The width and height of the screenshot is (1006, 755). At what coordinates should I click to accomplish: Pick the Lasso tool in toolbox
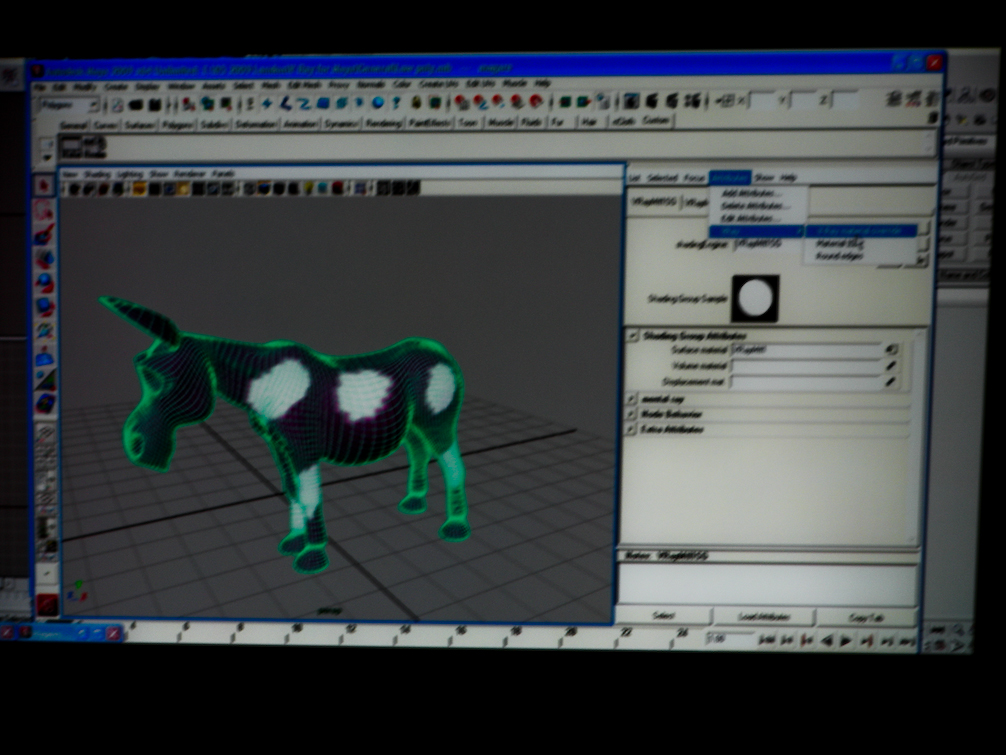[44, 210]
